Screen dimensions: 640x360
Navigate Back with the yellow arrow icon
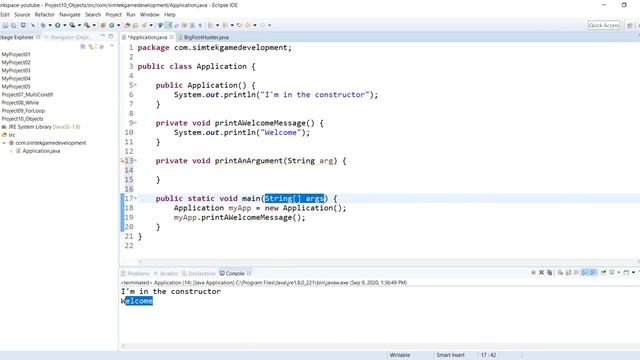(x=248, y=25)
